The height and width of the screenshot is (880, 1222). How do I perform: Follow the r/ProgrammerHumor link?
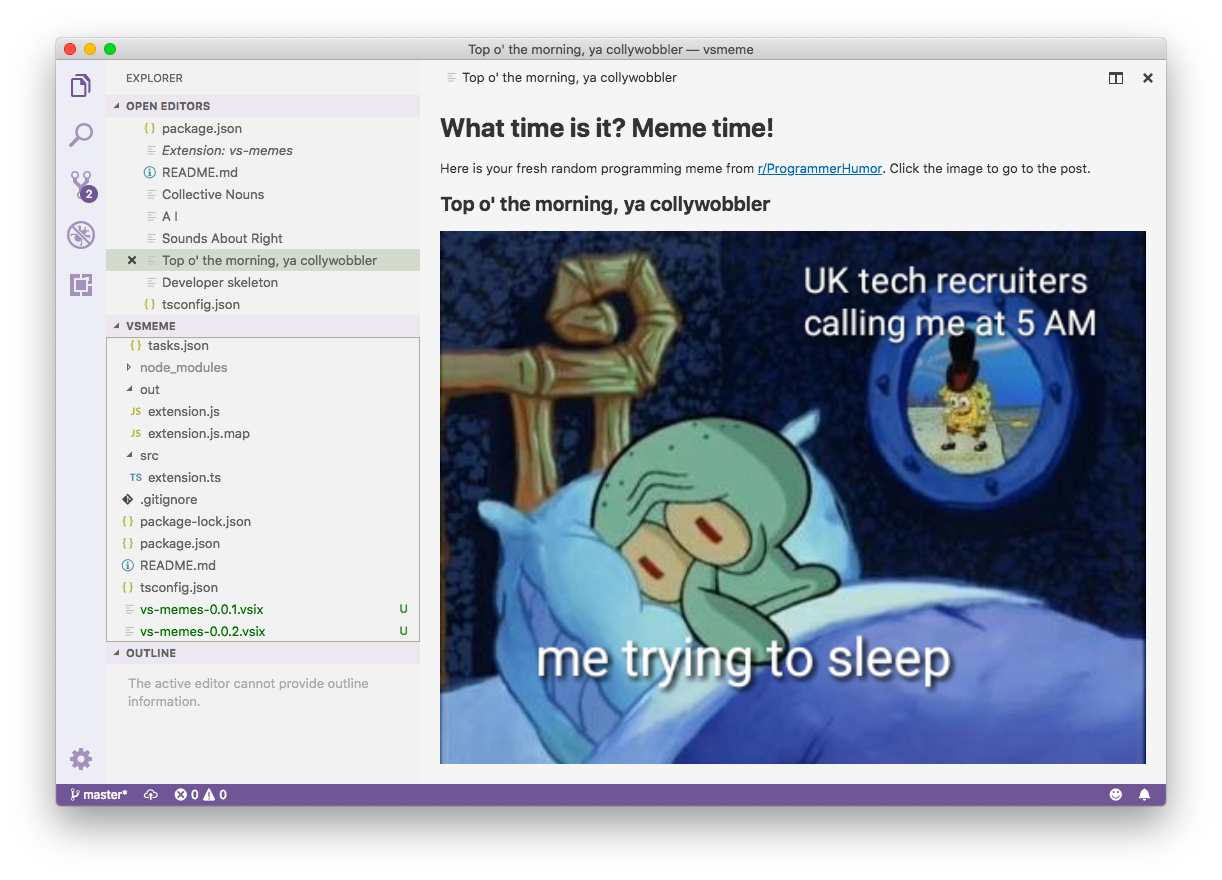click(820, 168)
